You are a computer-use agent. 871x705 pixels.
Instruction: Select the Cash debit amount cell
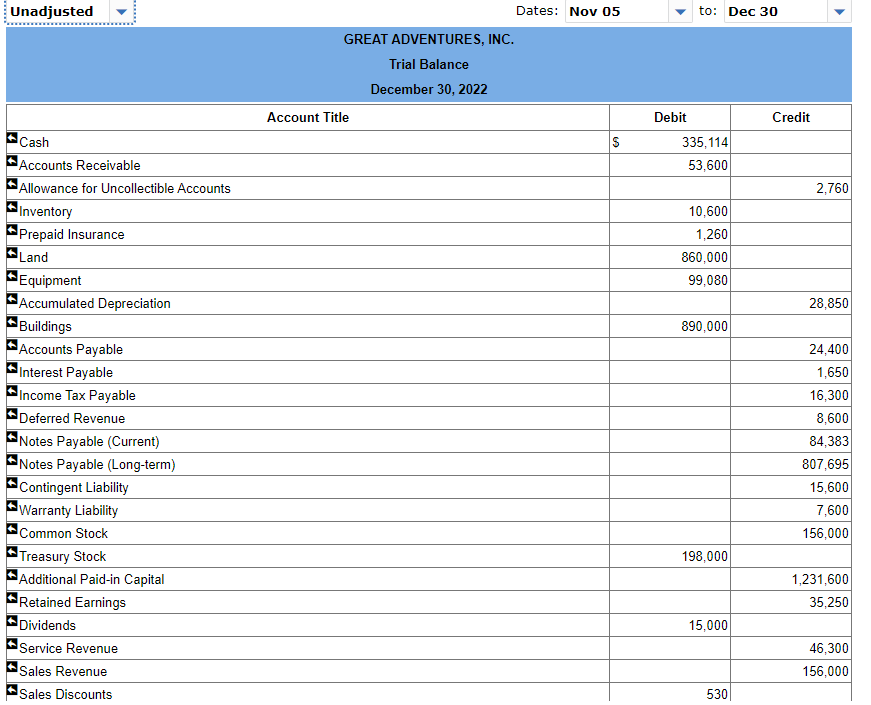(670, 142)
